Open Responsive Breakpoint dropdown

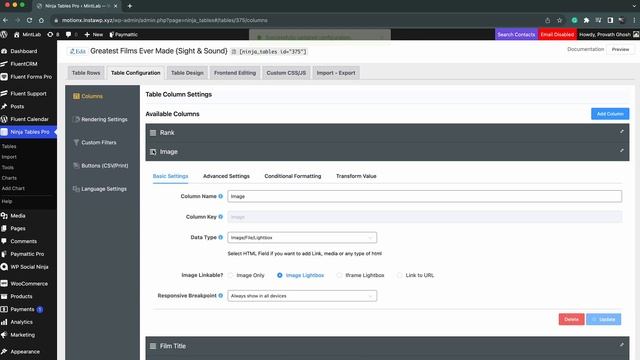[x=302, y=296]
